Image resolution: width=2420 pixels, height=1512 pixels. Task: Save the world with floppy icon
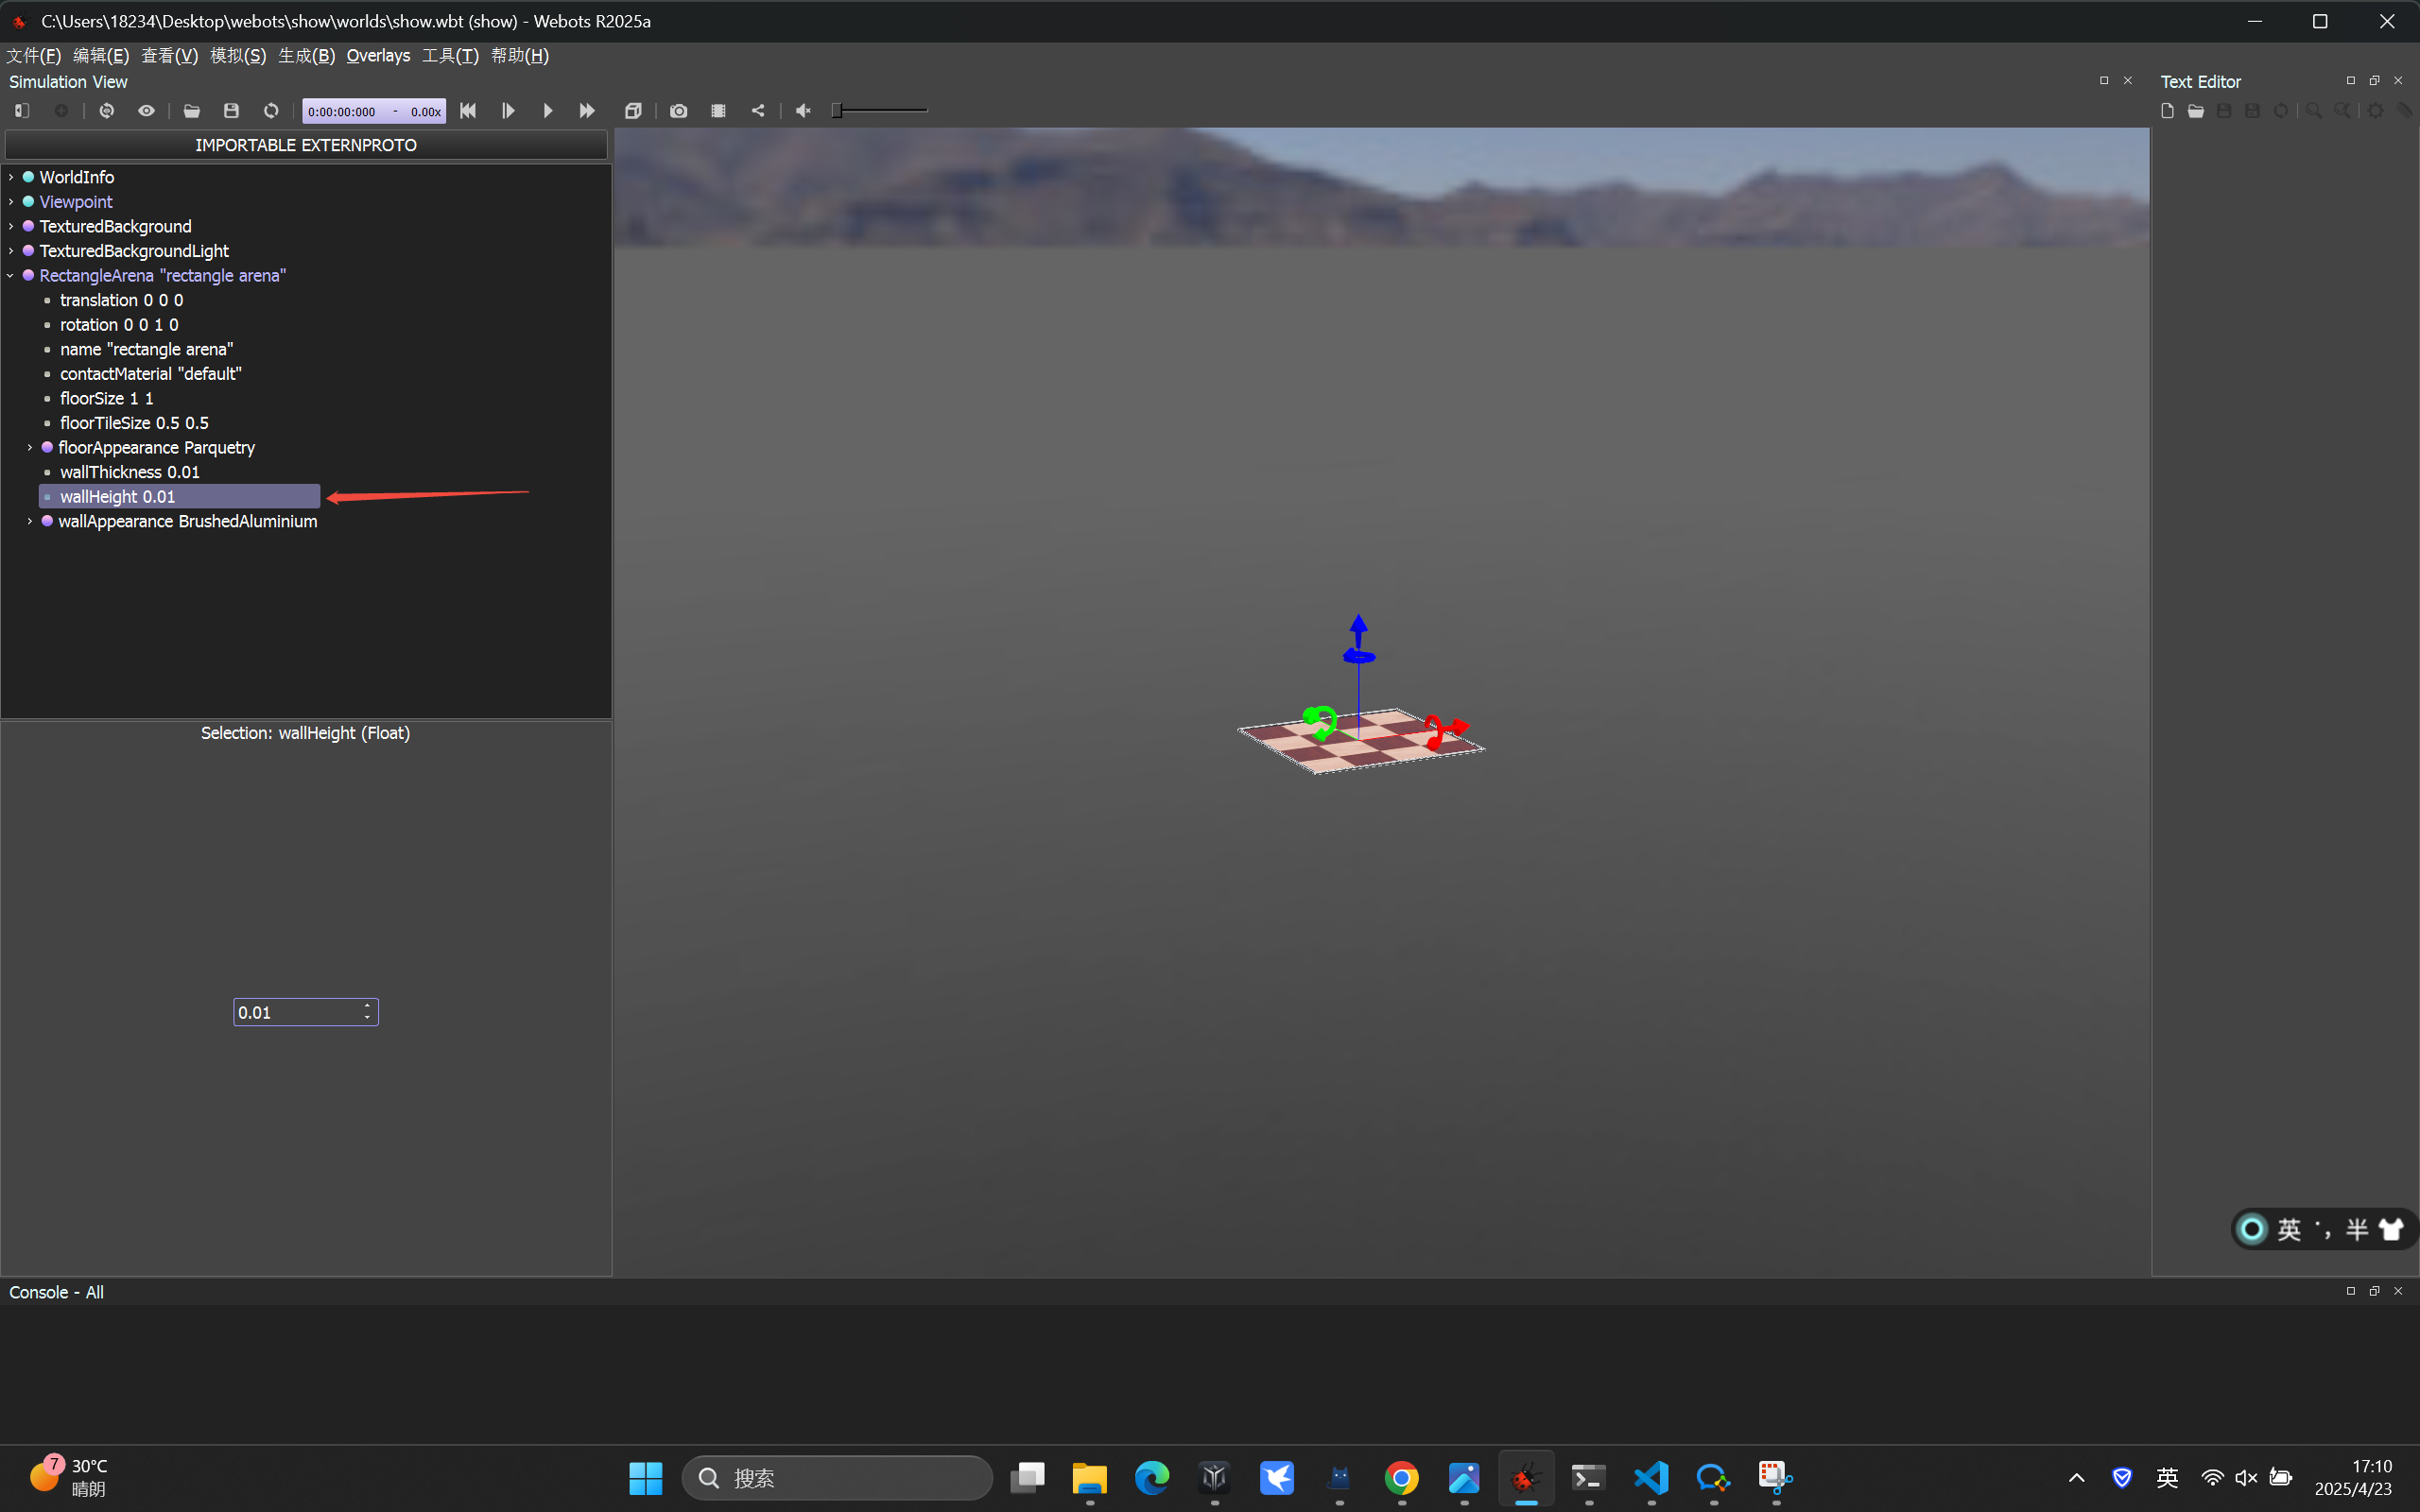231,111
